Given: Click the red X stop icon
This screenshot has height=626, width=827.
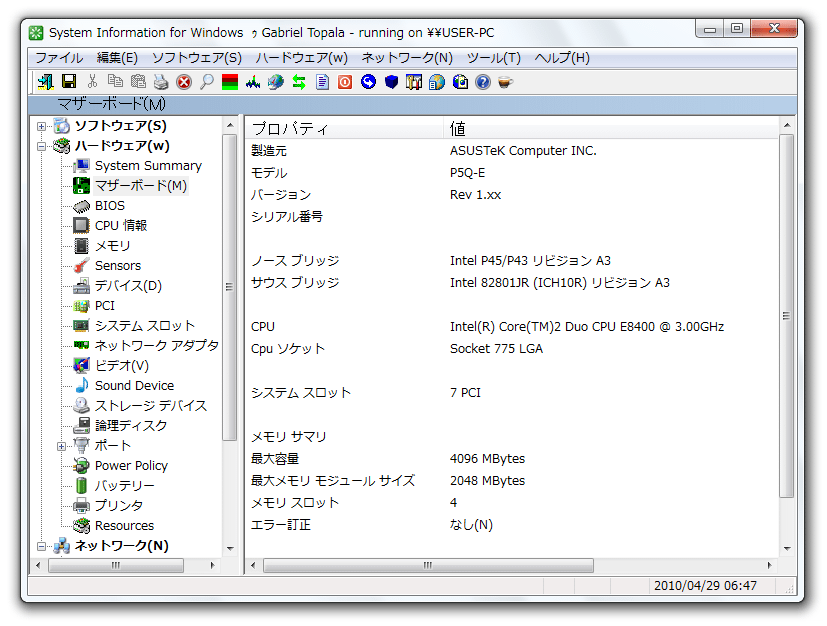Looking at the screenshot, I should click(x=184, y=82).
